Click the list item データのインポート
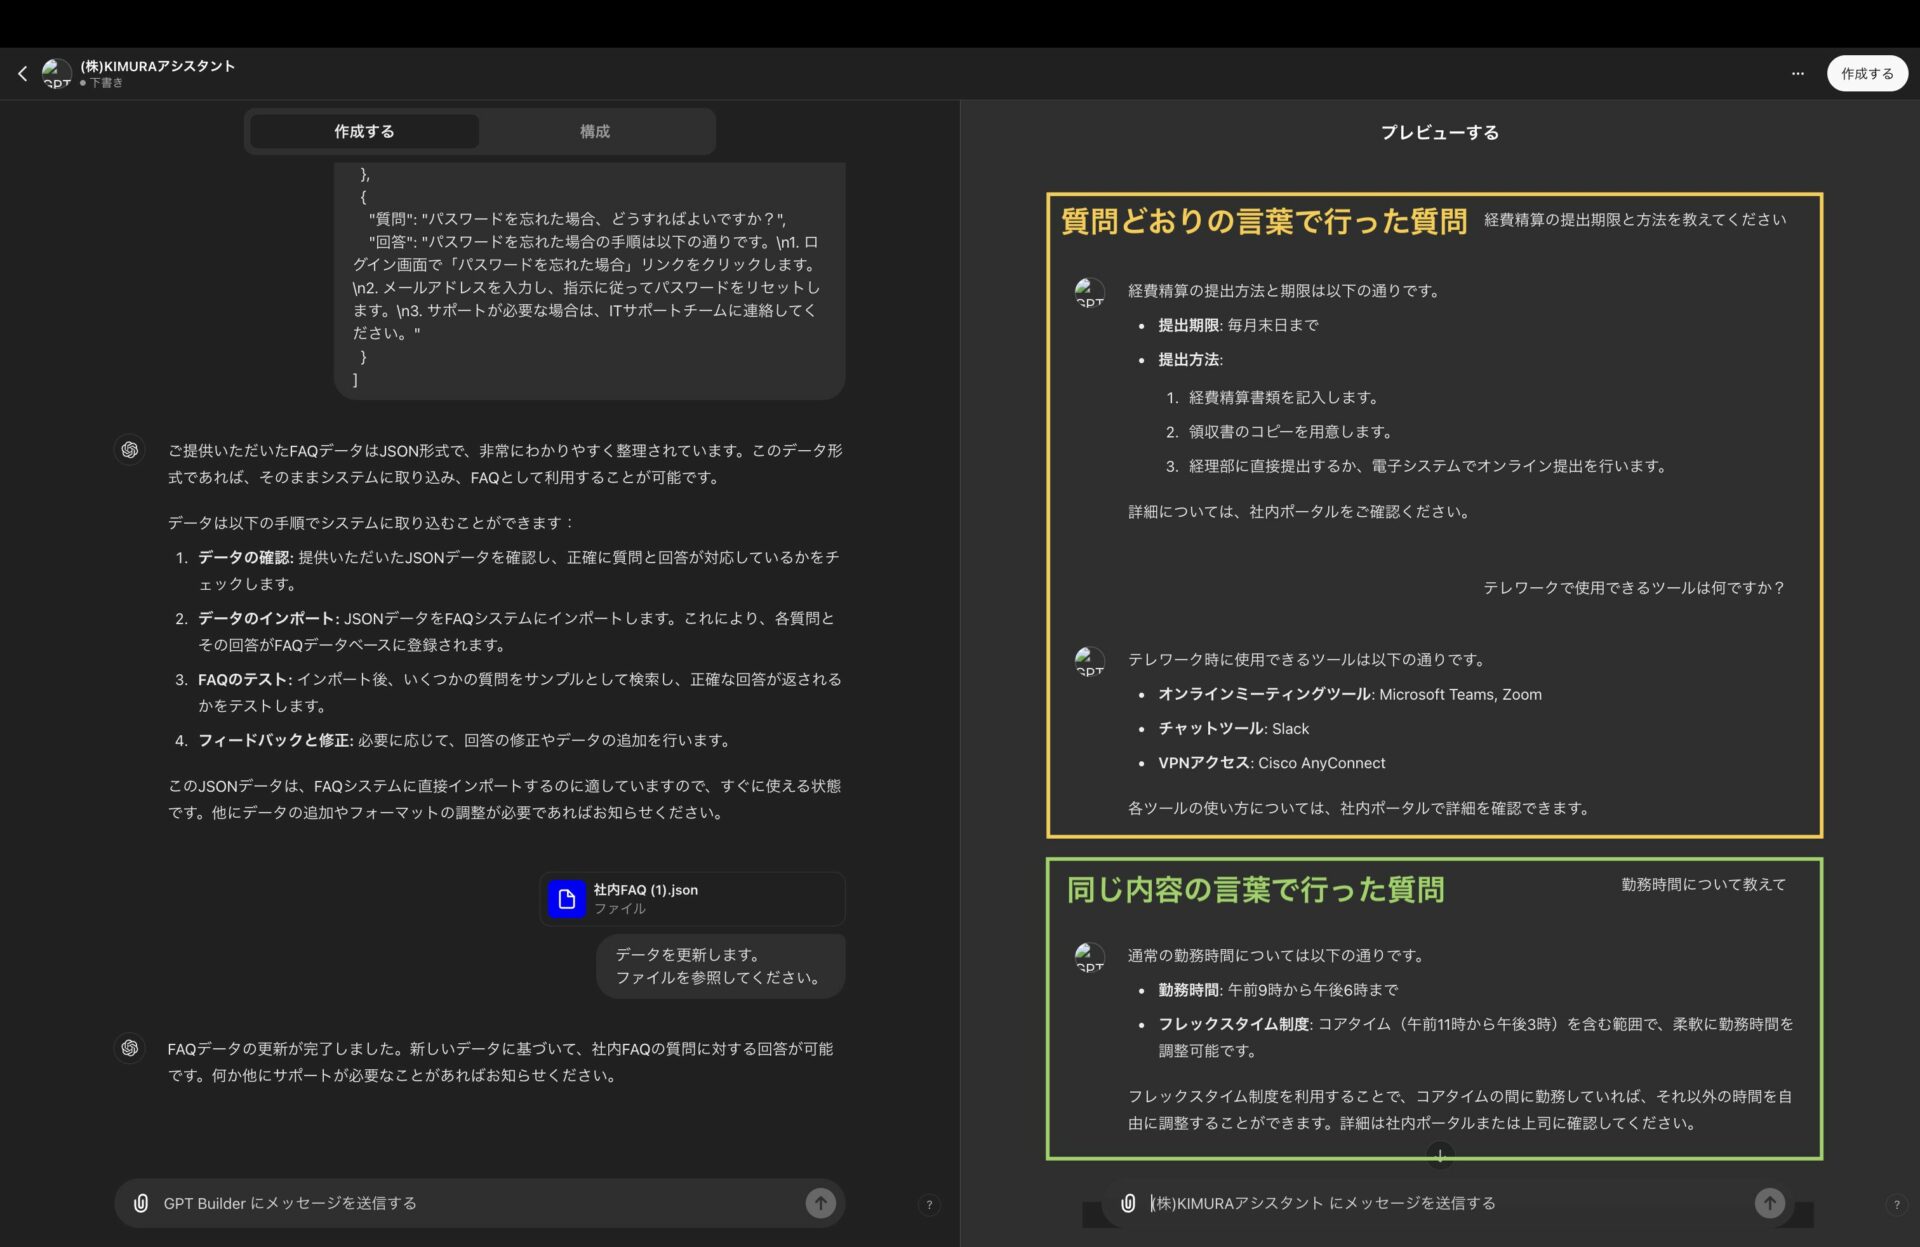Screen dimensions: 1920x1247 (x=516, y=631)
